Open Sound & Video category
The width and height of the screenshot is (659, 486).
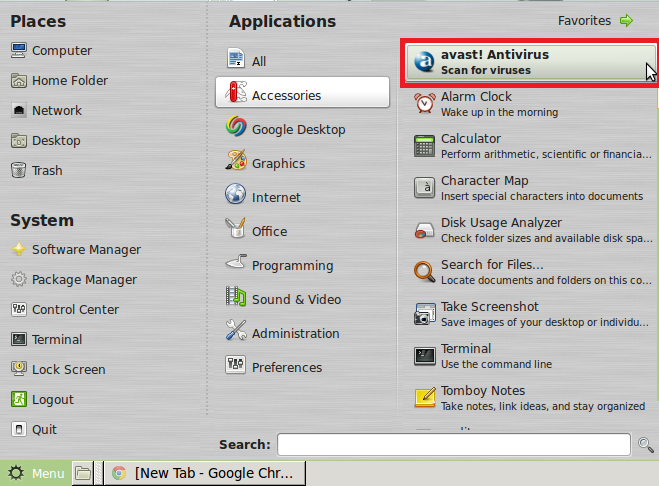point(284,297)
